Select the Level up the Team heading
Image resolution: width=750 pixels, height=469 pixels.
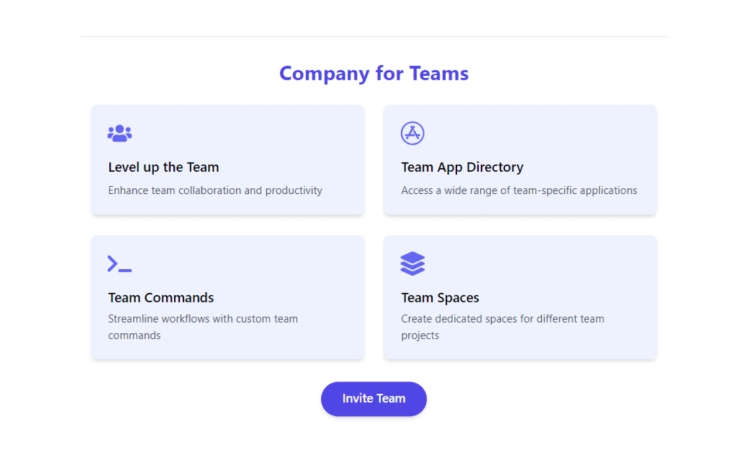click(x=164, y=167)
